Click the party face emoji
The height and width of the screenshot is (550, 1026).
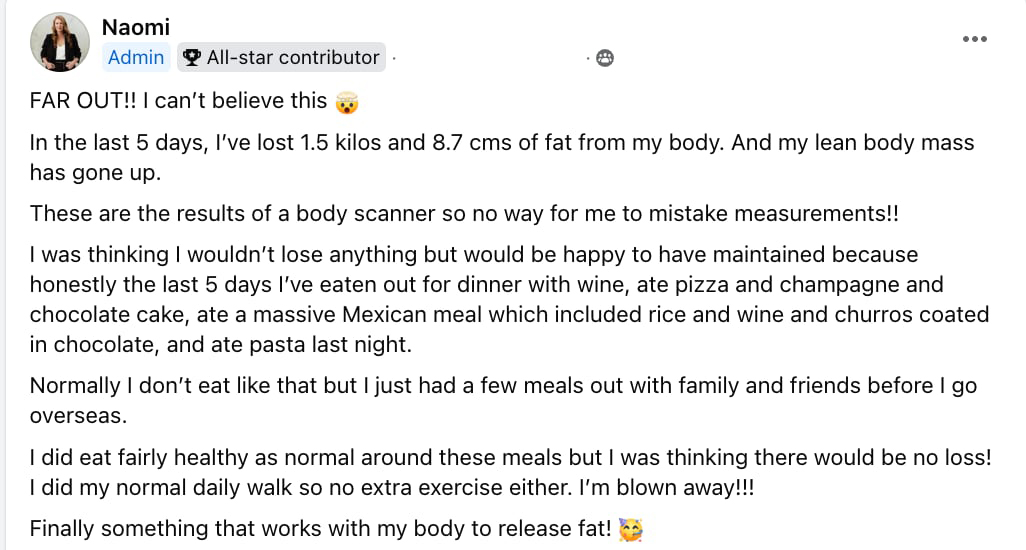click(631, 529)
